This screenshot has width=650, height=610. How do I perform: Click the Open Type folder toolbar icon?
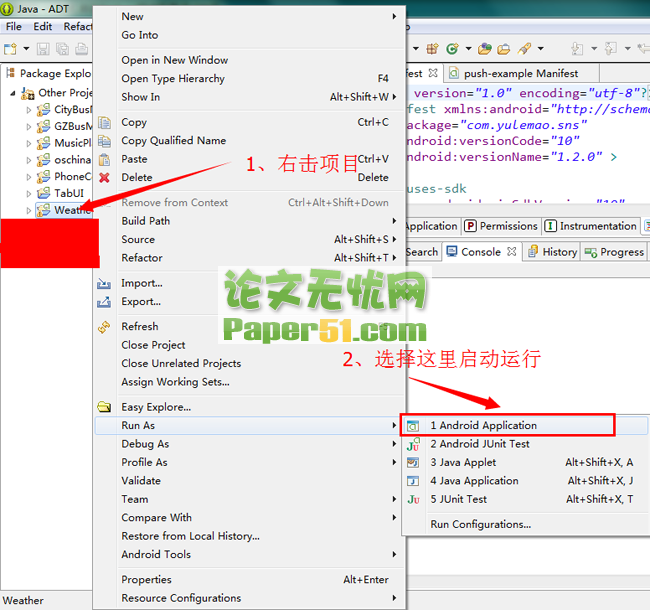484,49
